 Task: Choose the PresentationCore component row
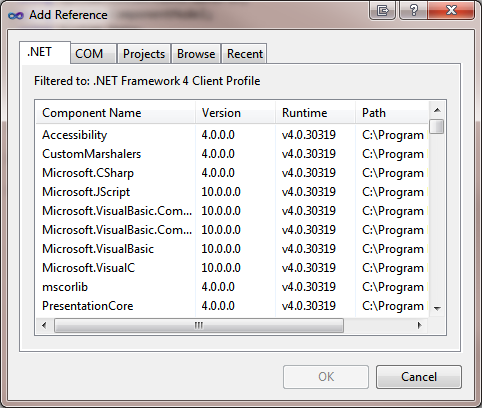[x=232, y=306]
